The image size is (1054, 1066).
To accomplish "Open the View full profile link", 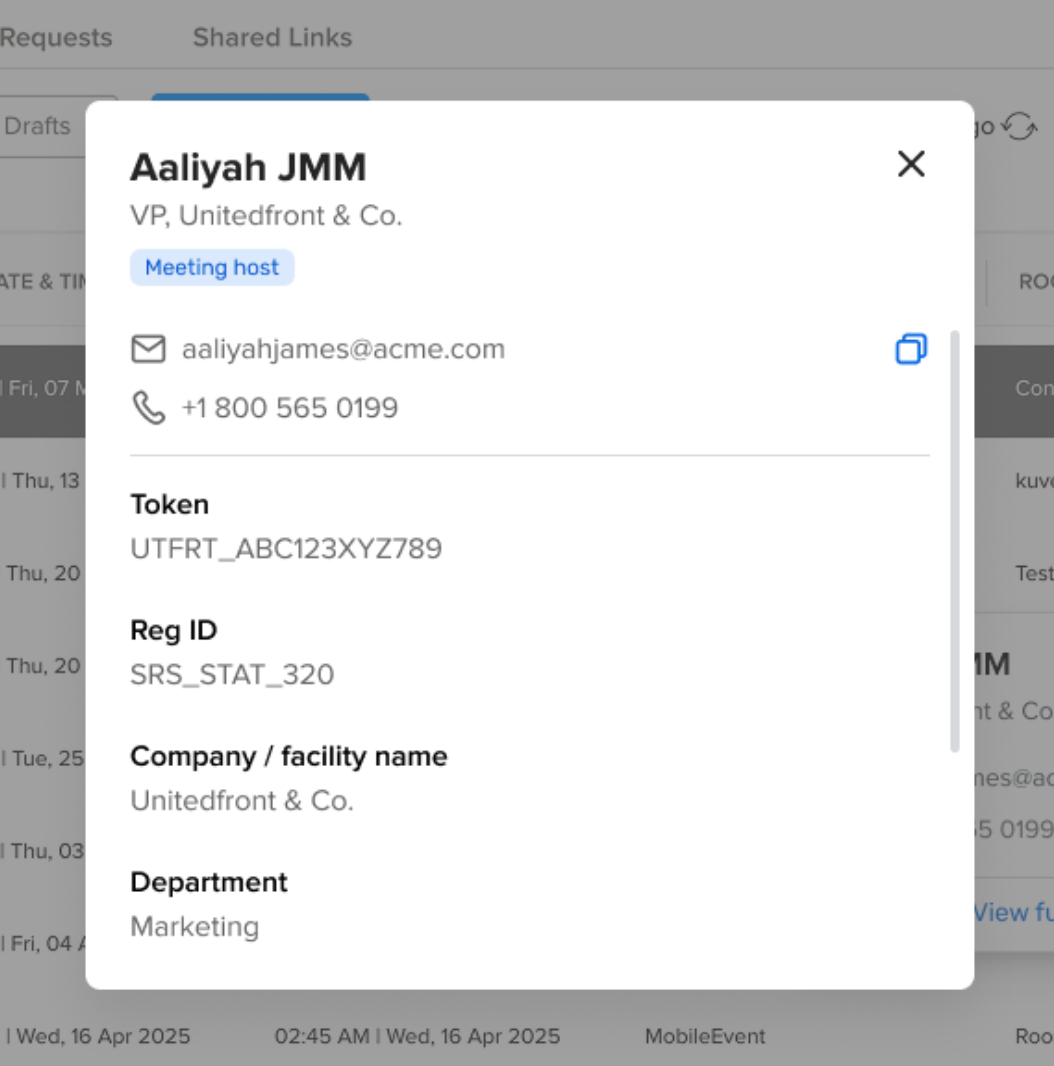I will click(1013, 912).
